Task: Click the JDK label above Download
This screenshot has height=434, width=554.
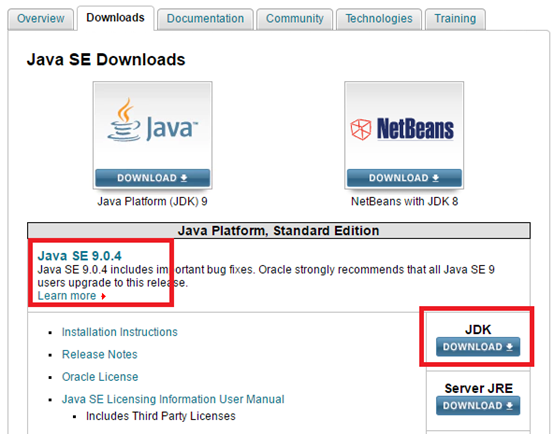Action: tap(478, 329)
